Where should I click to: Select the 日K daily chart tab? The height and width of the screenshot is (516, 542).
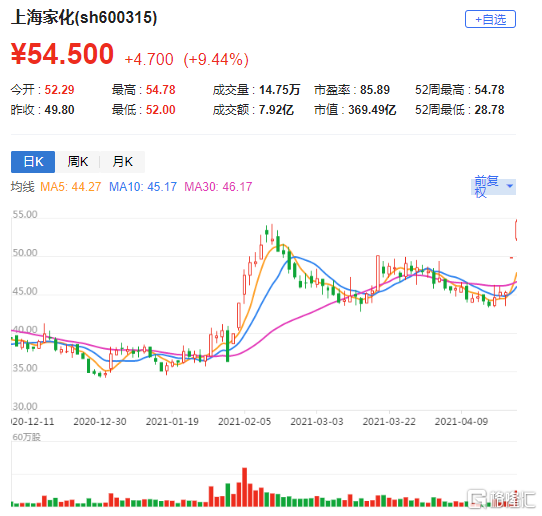[x=33, y=161]
